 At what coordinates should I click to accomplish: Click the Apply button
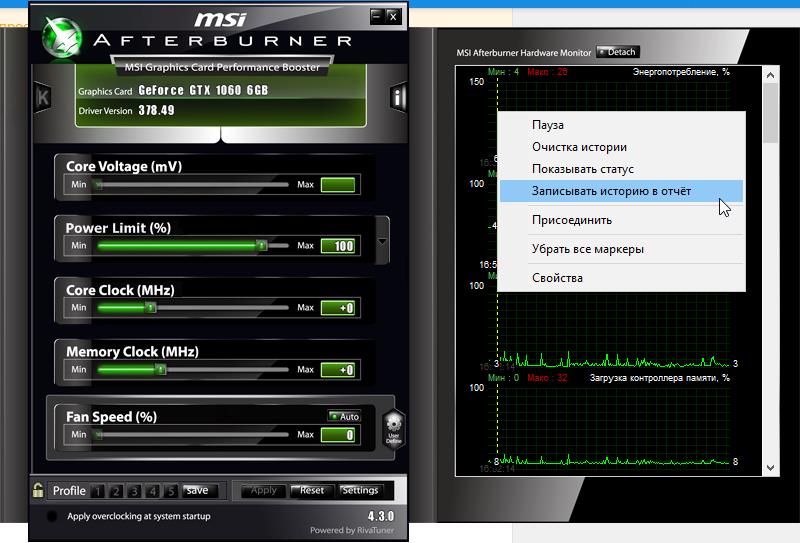(x=263, y=490)
